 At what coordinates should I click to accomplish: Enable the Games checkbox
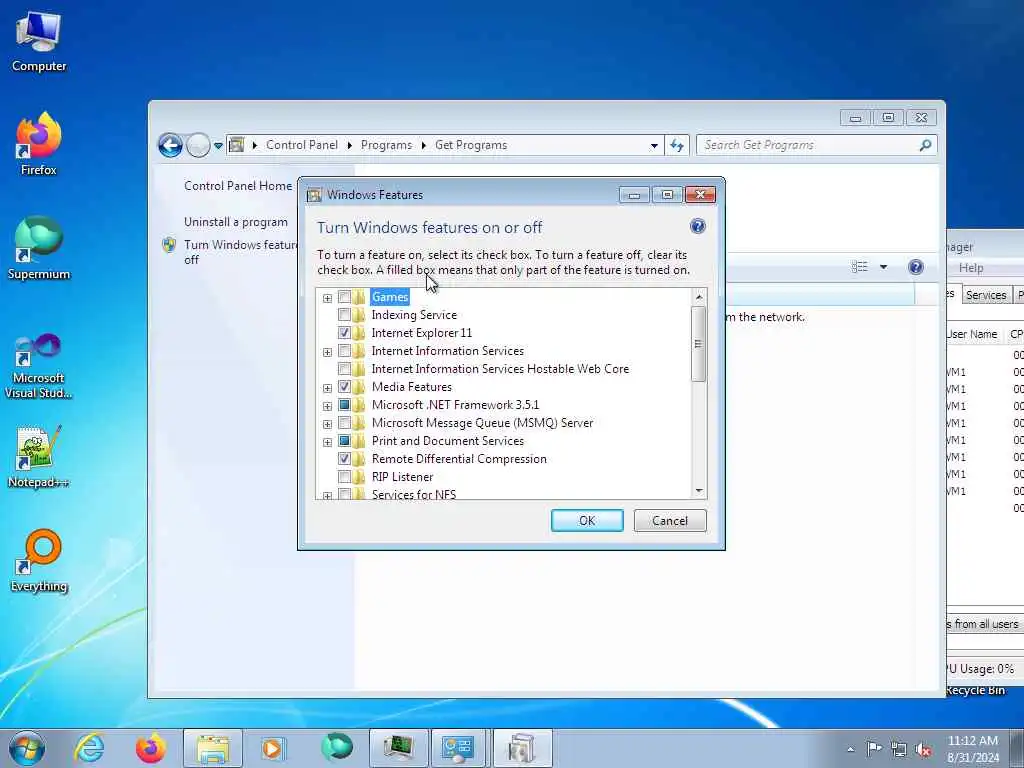click(344, 297)
